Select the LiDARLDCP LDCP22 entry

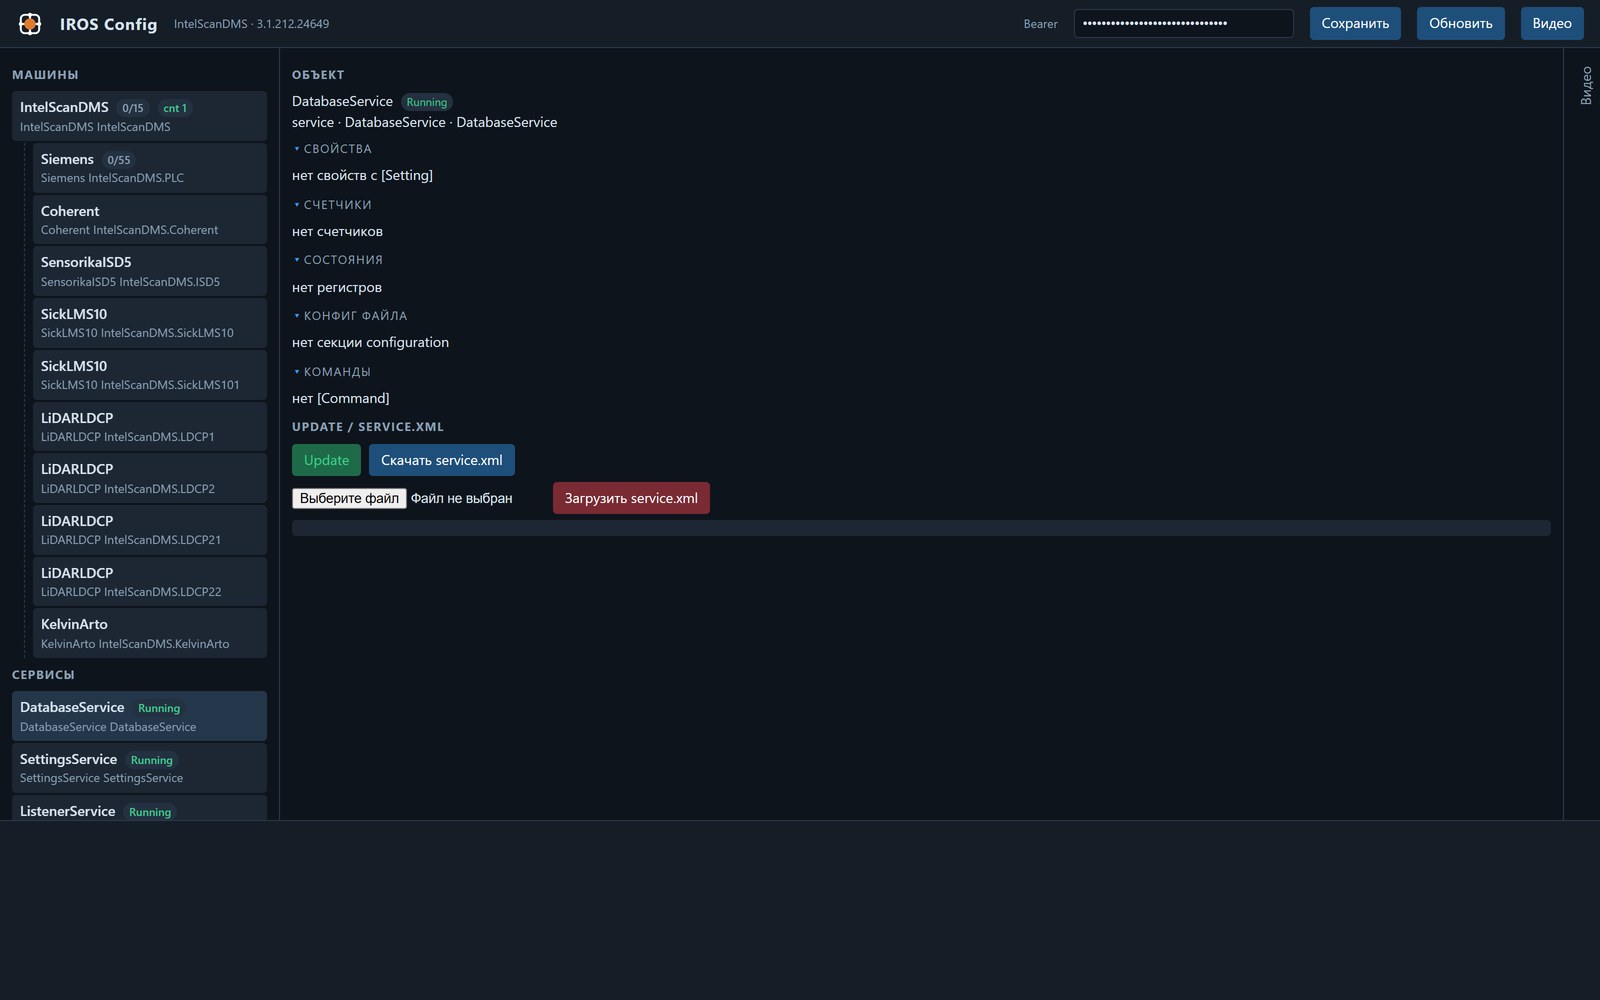[x=150, y=582]
